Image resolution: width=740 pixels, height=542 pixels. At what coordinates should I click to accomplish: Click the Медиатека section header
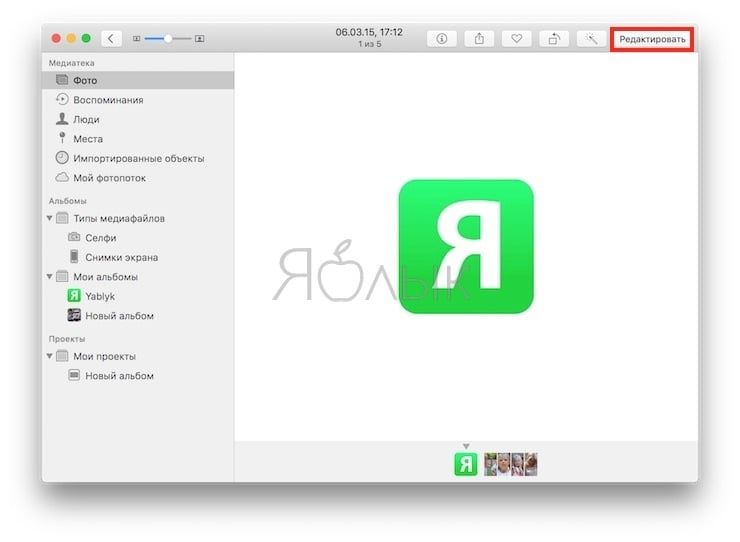pos(72,63)
